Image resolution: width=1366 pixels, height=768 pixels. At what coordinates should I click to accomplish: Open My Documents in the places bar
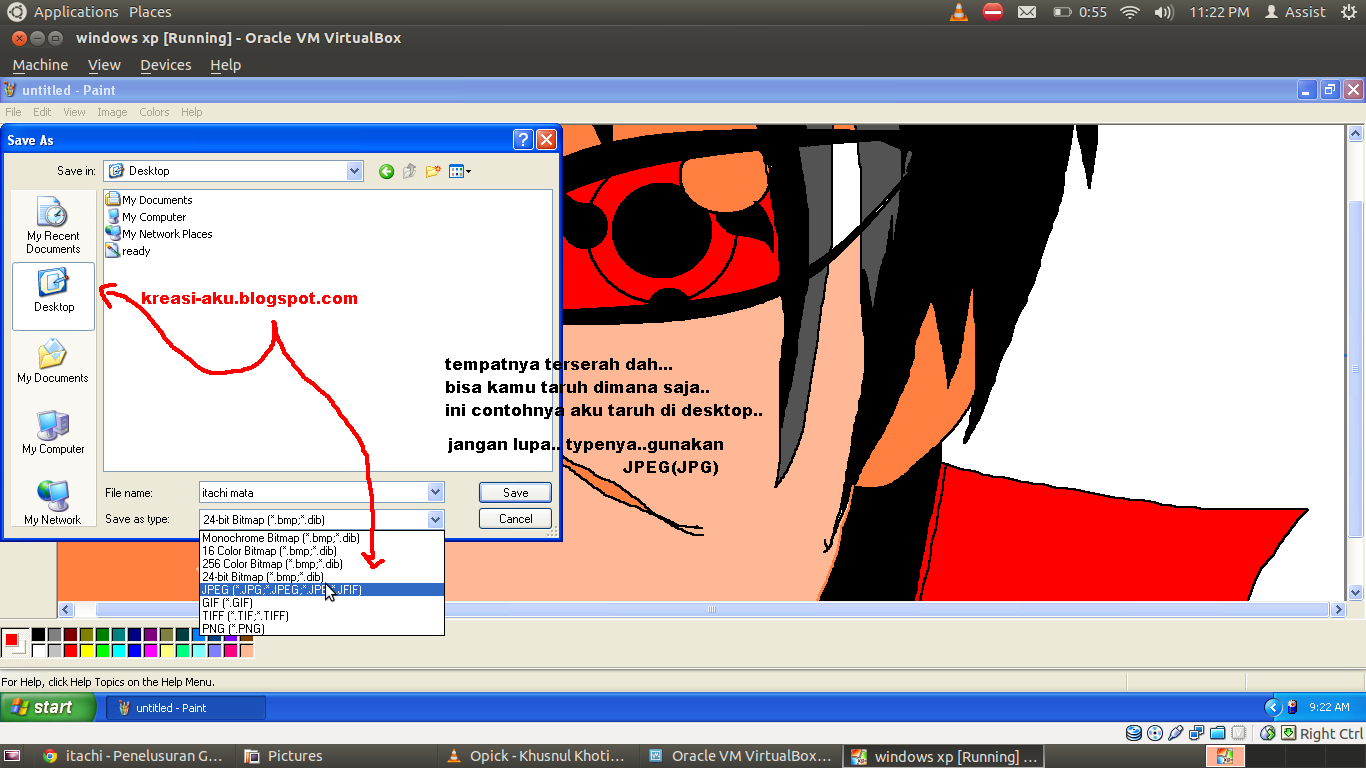coord(53,362)
